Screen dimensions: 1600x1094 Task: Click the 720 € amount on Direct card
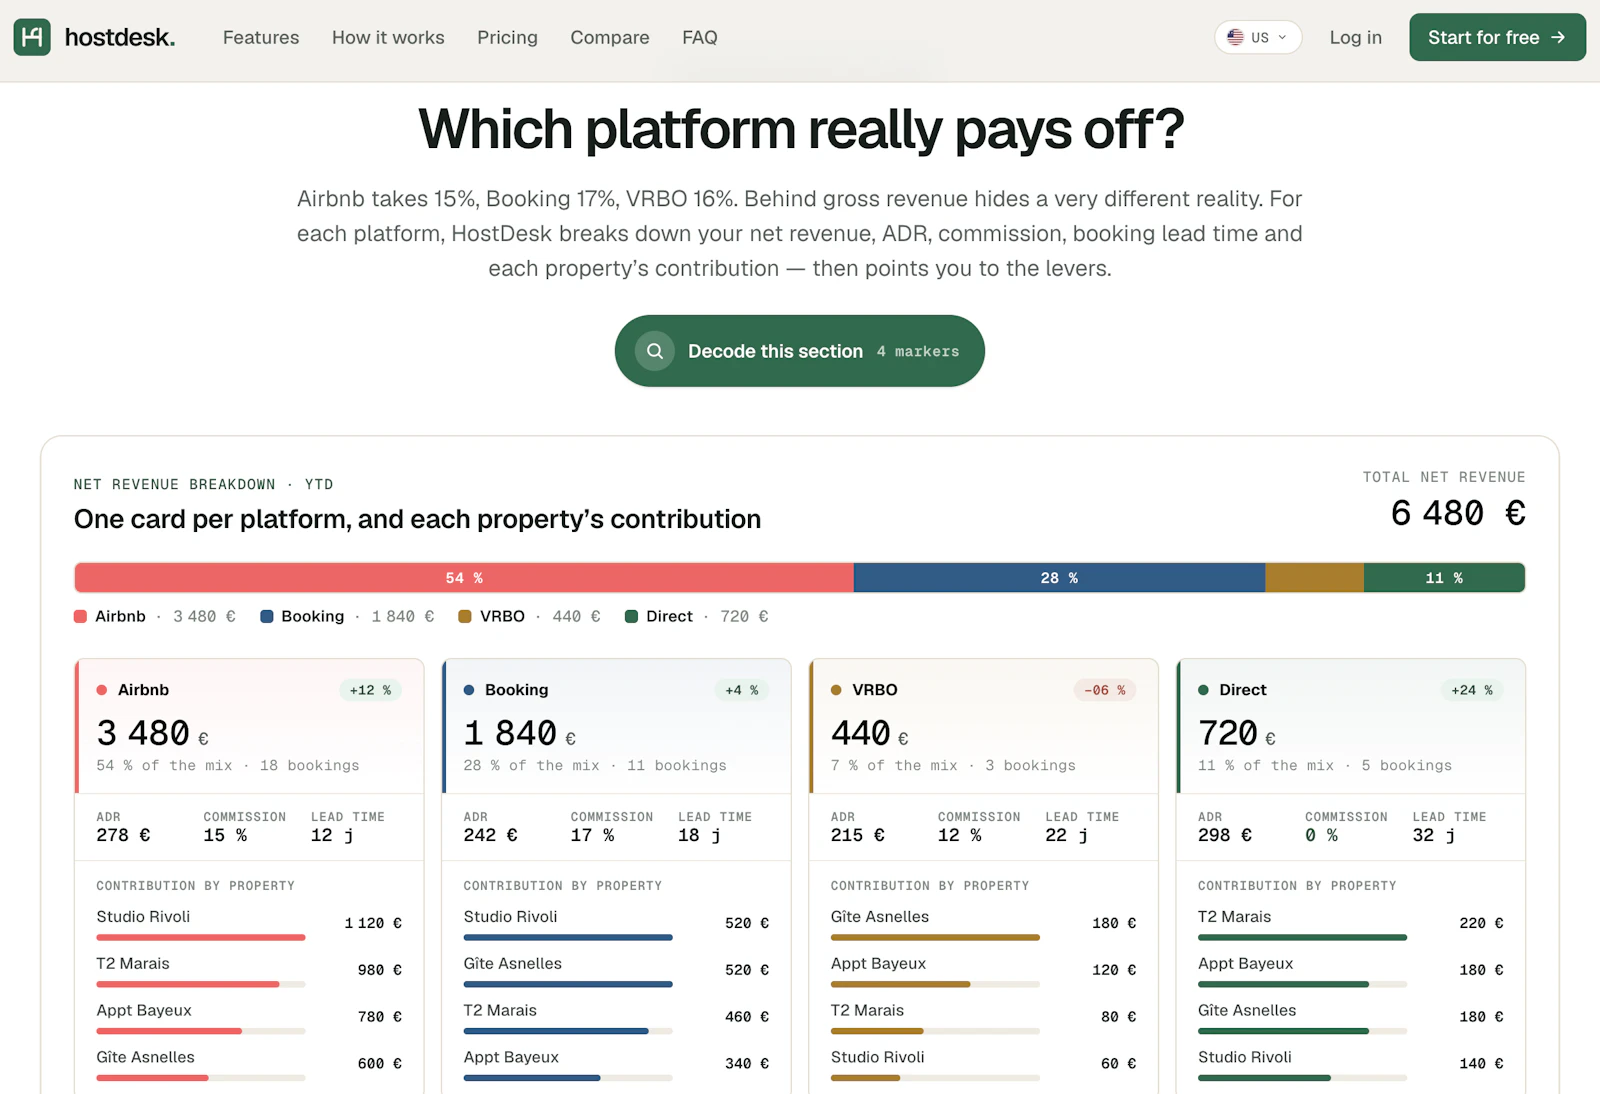[1236, 733]
